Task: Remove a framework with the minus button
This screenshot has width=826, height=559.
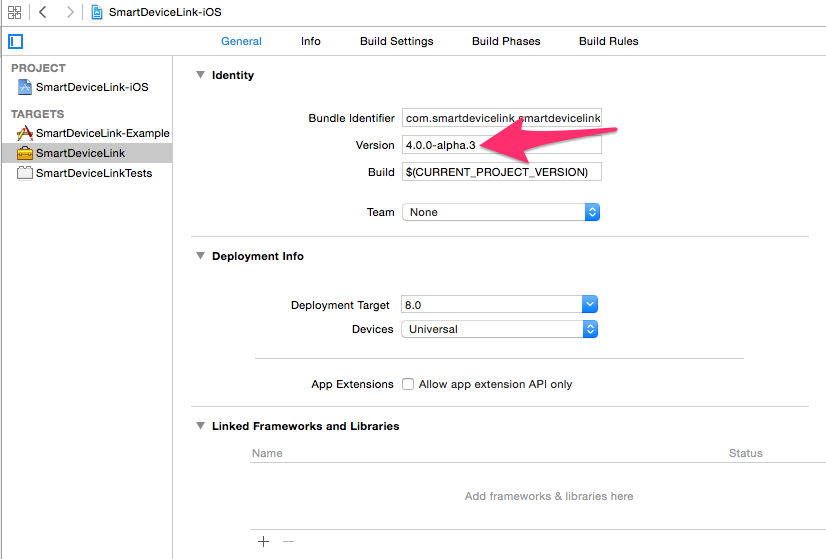Action: pos(288,541)
